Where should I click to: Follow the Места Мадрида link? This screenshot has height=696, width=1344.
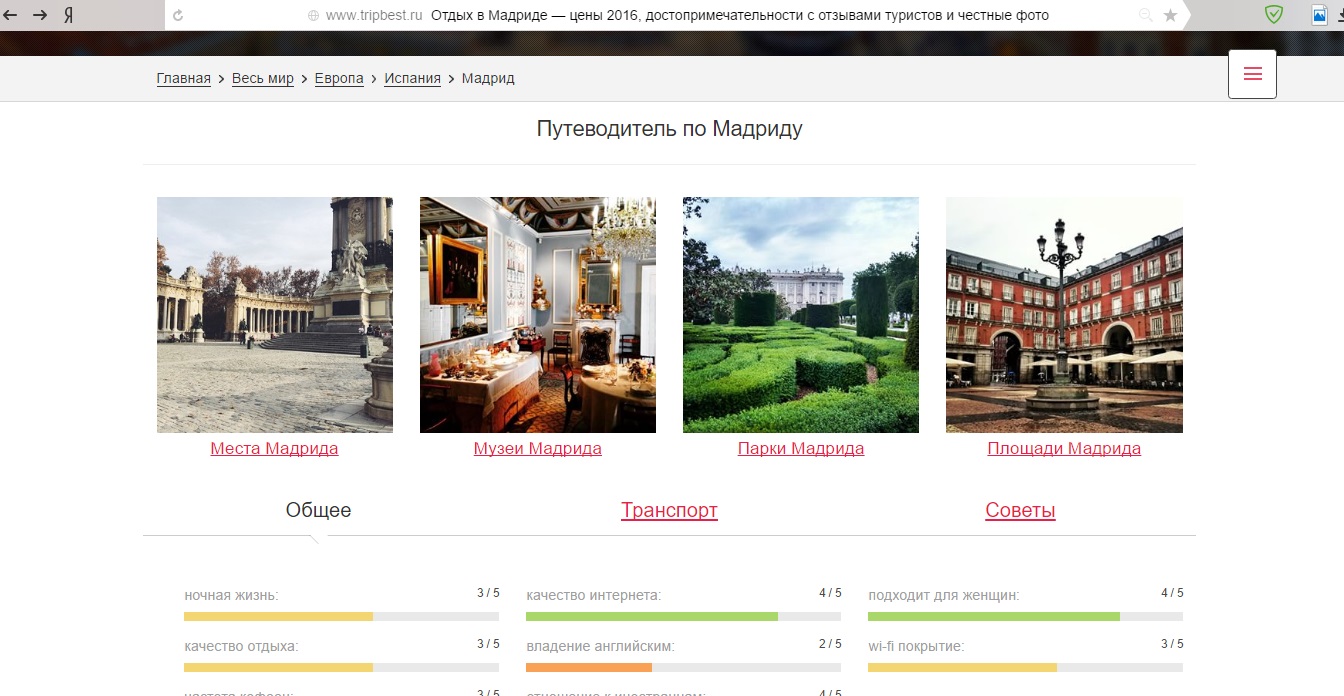(x=274, y=448)
